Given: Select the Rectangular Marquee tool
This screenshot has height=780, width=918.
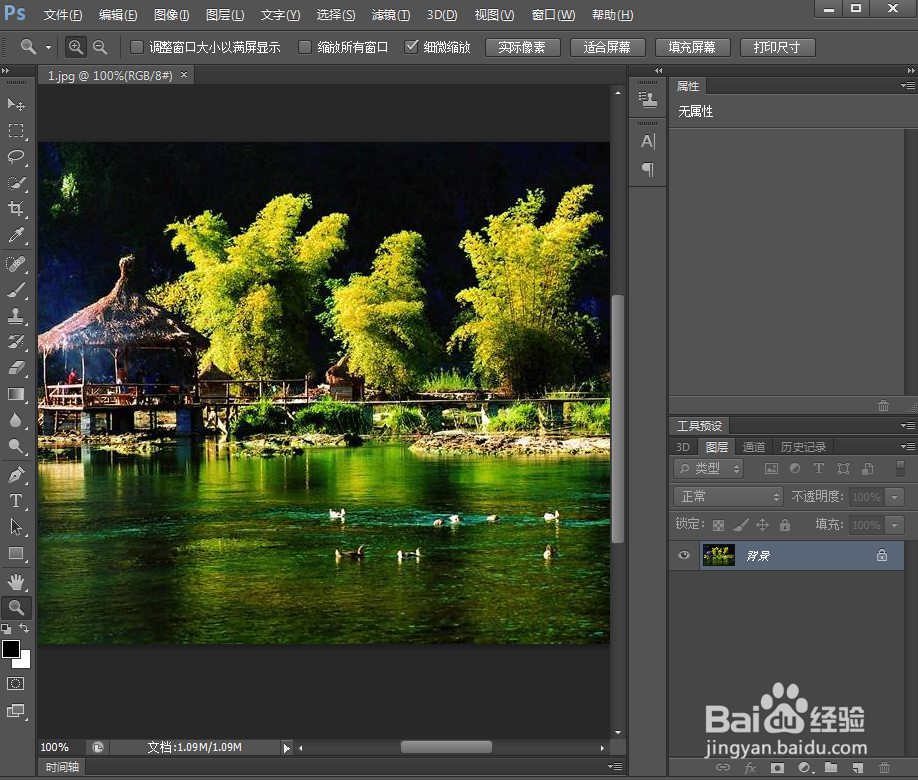Looking at the screenshot, I should tap(16, 131).
